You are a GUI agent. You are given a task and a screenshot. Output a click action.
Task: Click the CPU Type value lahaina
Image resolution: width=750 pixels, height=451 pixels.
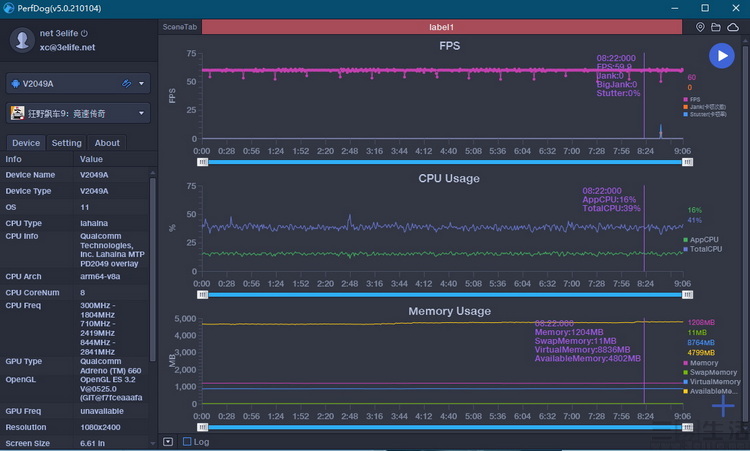(x=94, y=223)
